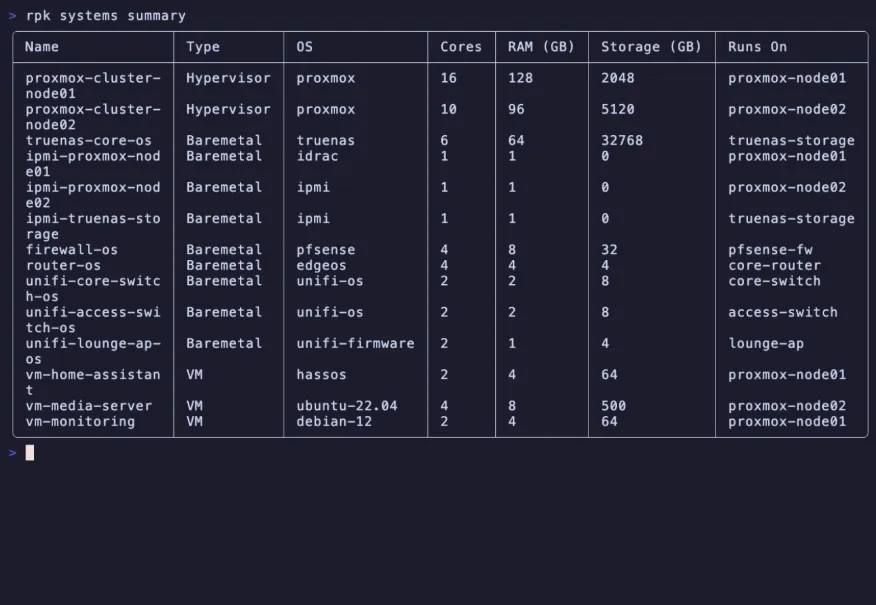Click the 'edgeos' OS cell
This screenshot has height=605, width=876.
(x=321, y=265)
